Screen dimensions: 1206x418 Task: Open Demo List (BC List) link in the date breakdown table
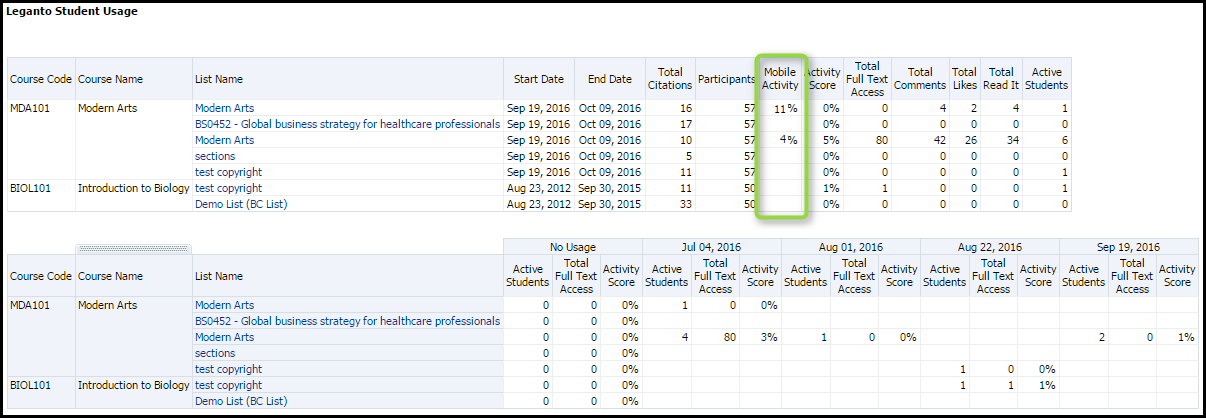click(x=241, y=401)
